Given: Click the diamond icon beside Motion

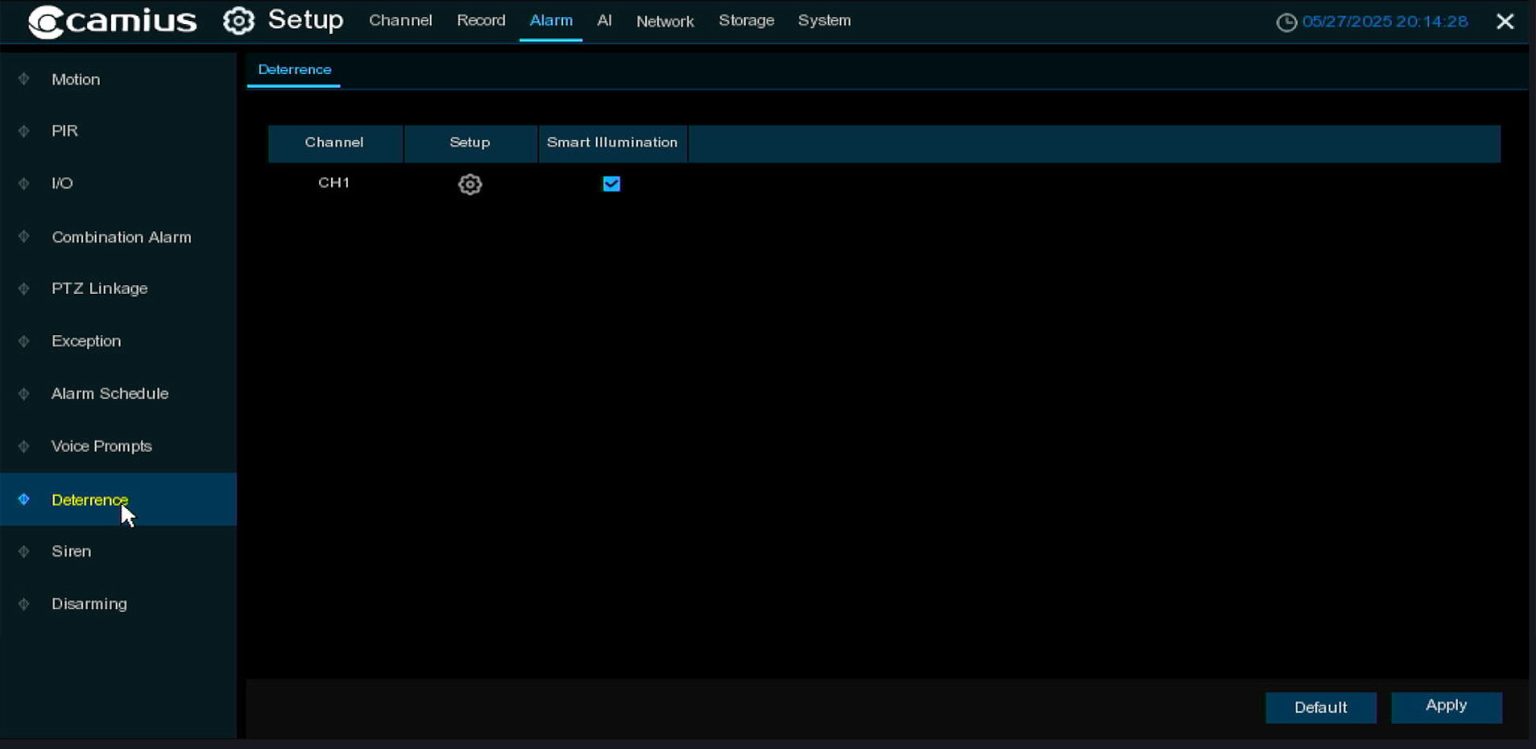Looking at the screenshot, I should click(x=23, y=79).
